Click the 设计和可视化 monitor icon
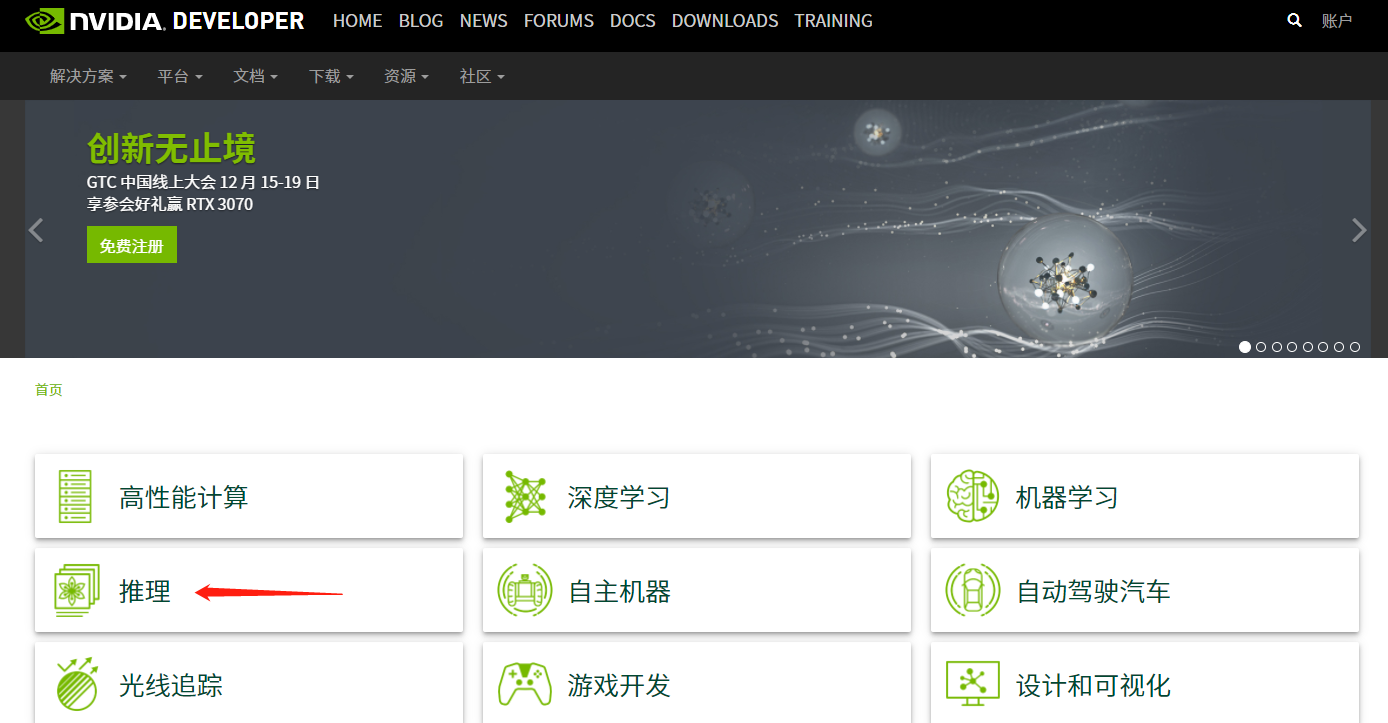Screen dimensions: 1388x723 pos(973,685)
